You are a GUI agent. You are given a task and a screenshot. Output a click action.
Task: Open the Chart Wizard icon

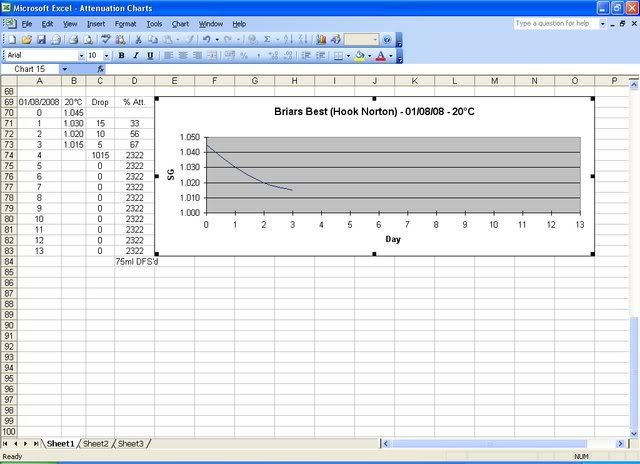pyautogui.click(x=321, y=40)
